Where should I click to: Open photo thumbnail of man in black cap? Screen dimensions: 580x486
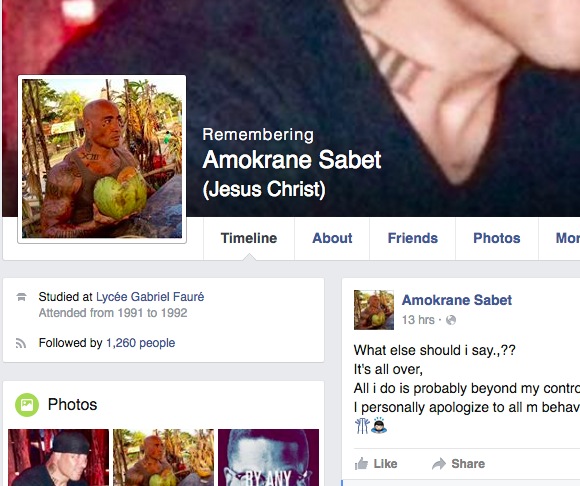click(58, 458)
